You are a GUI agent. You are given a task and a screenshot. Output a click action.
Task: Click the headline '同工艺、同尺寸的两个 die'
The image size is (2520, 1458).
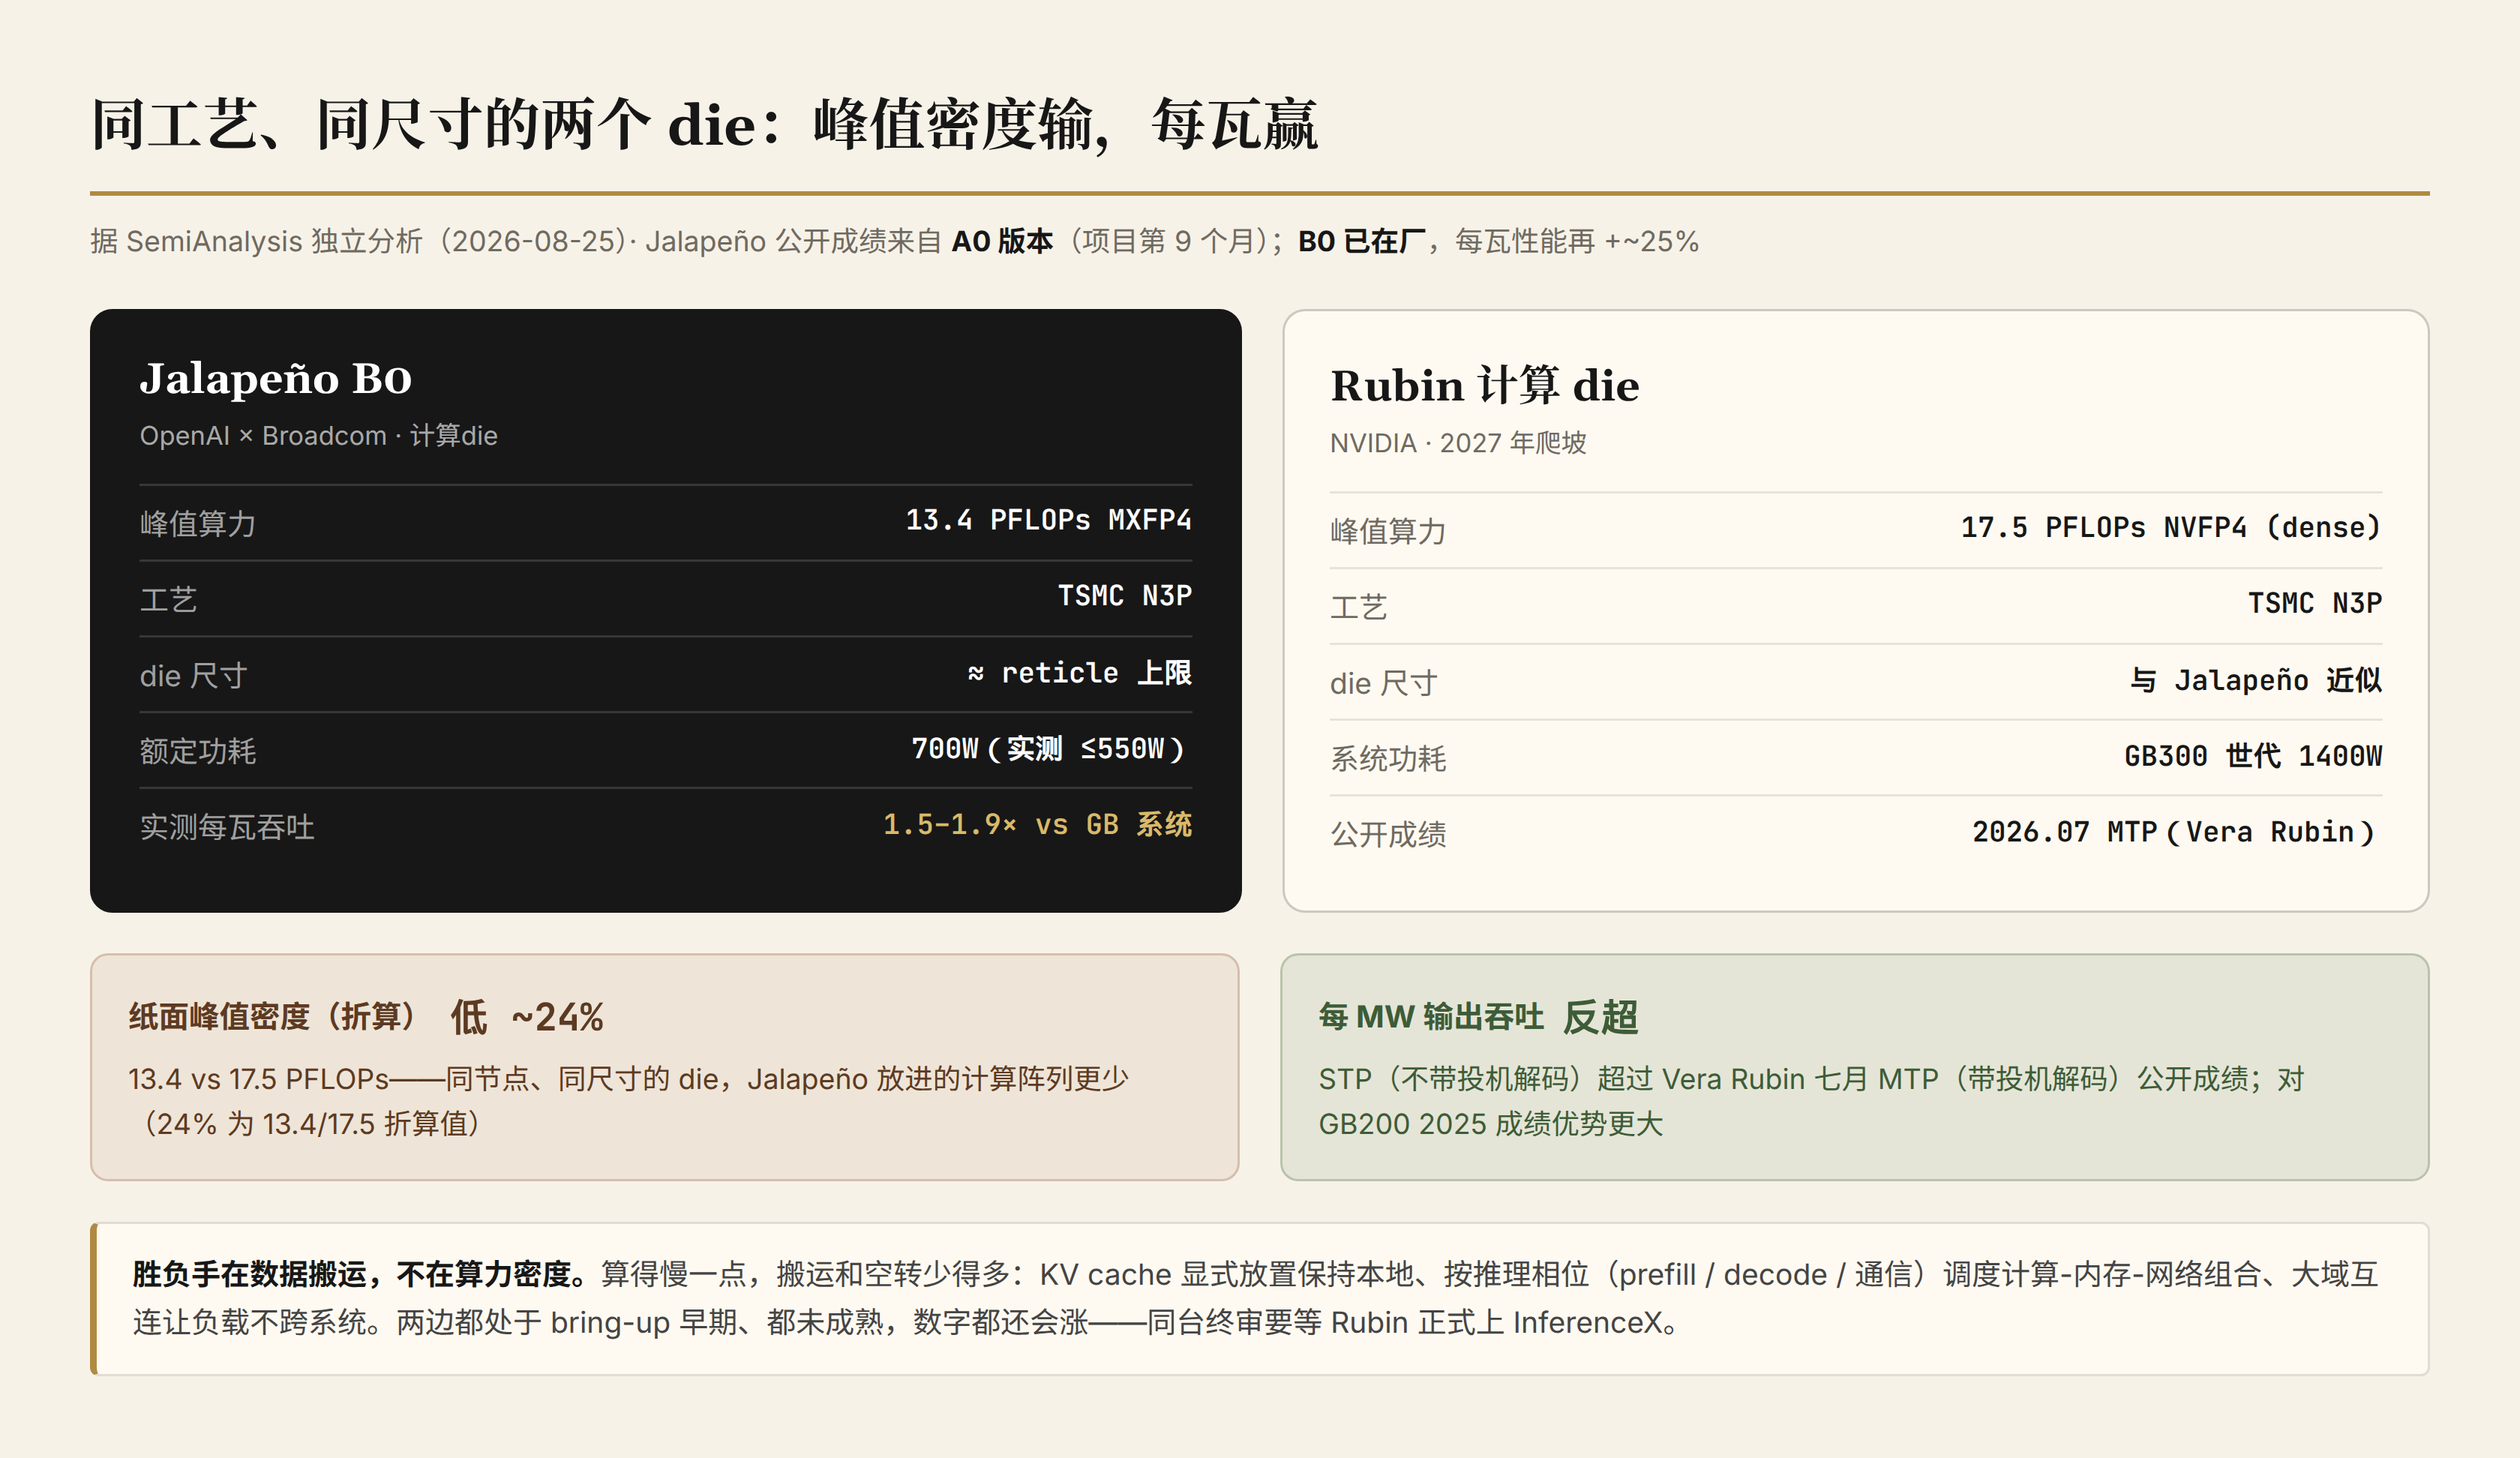coord(423,125)
